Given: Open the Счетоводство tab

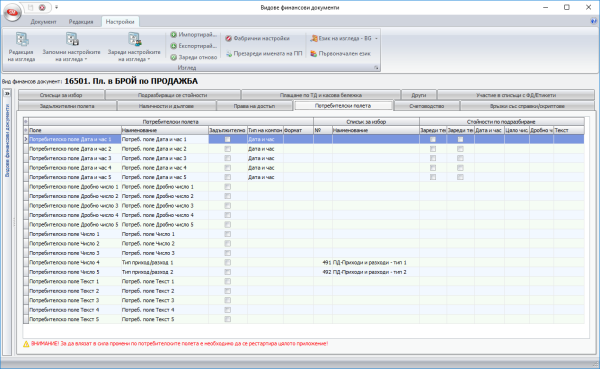Looking at the screenshot, I should (427, 106).
